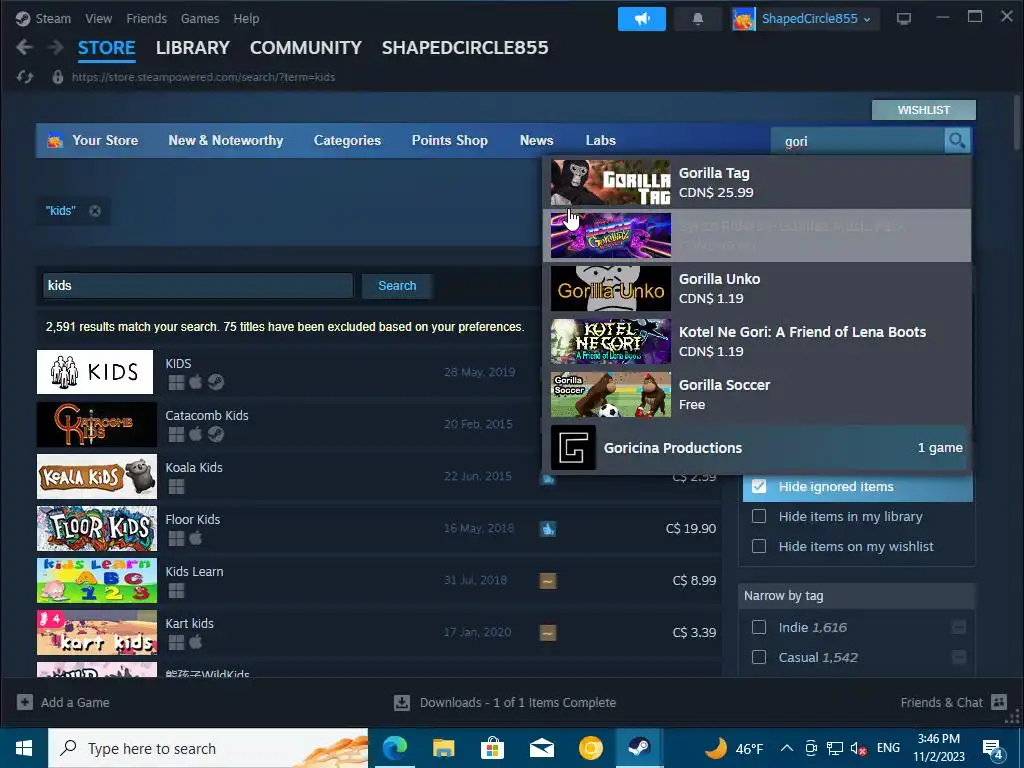Click the store search box containing gori
Screen dimensions: 1024x768
click(857, 141)
